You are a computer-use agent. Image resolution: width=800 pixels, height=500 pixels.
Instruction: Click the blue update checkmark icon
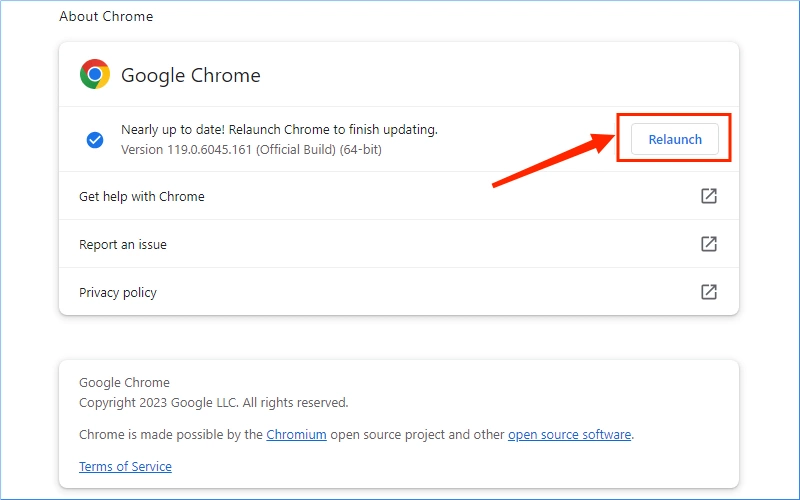tap(95, 139)
